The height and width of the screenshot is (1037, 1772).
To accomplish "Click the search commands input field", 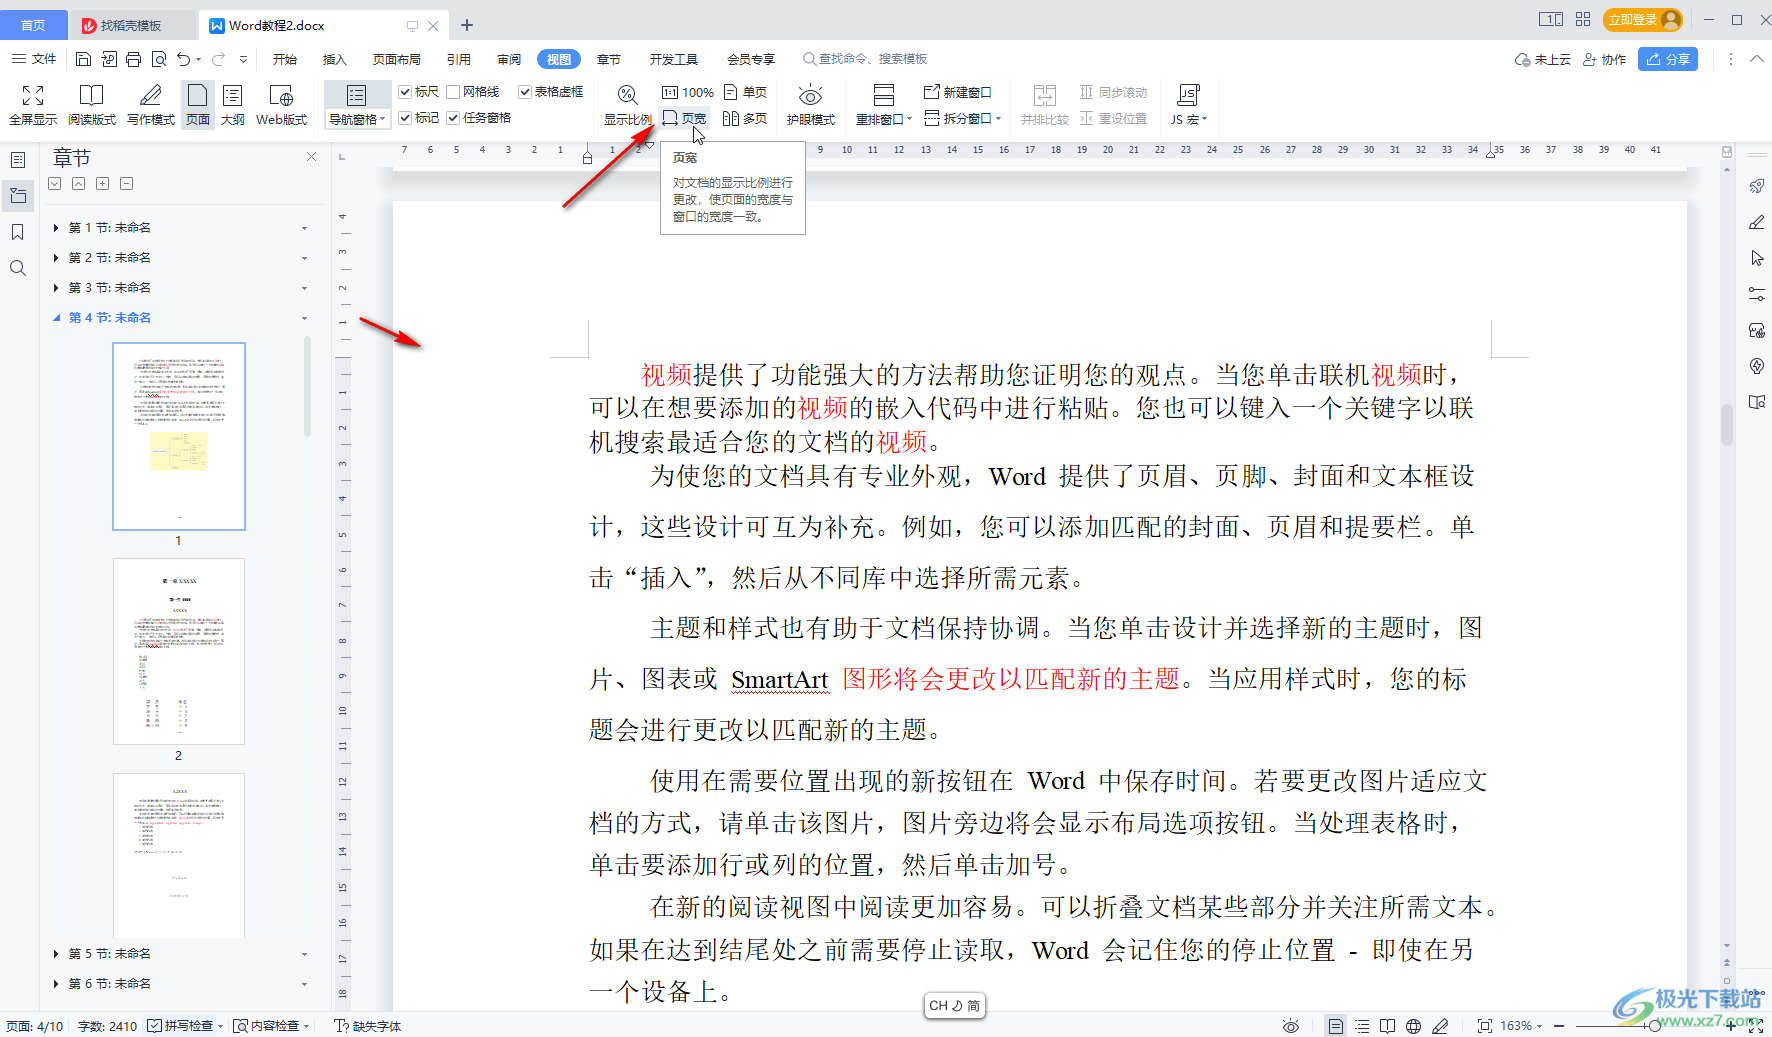I will coord(866,59).
